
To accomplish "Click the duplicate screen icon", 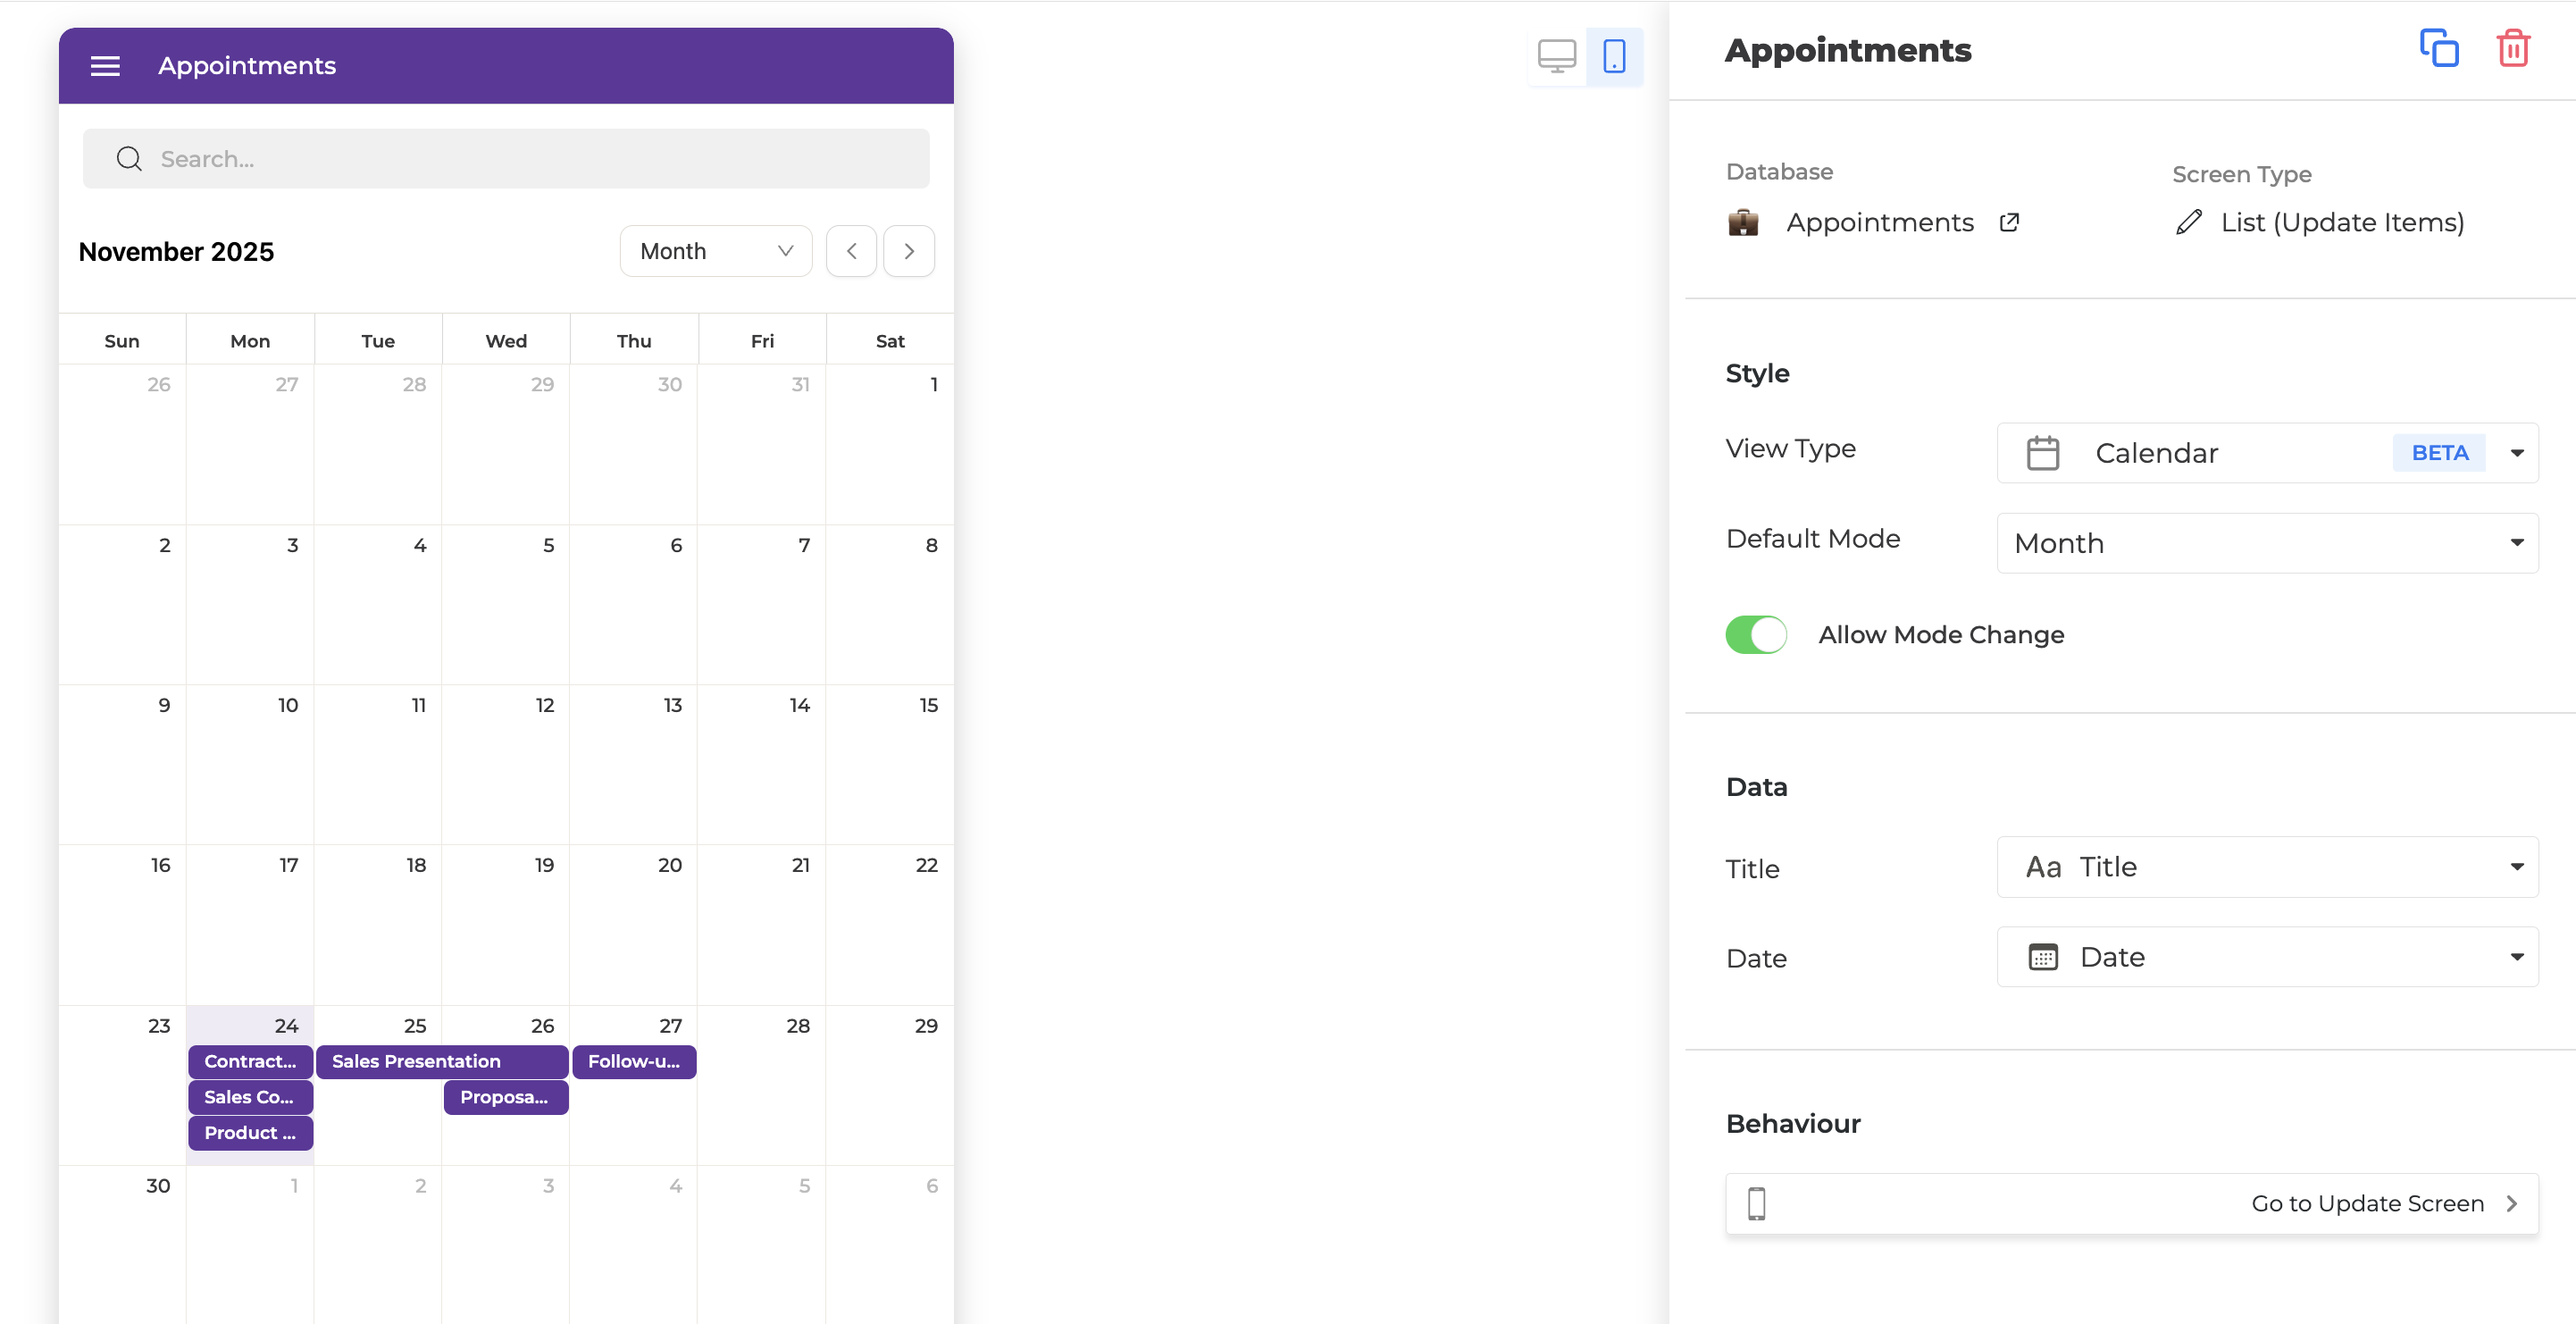I will click(x=2439, y=48).
